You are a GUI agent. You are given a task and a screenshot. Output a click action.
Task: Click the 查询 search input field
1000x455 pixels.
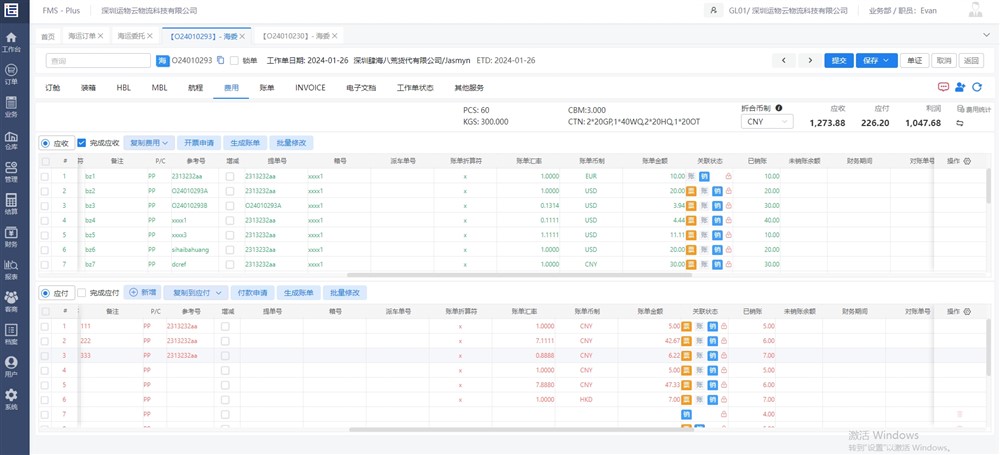pos(97,61)
